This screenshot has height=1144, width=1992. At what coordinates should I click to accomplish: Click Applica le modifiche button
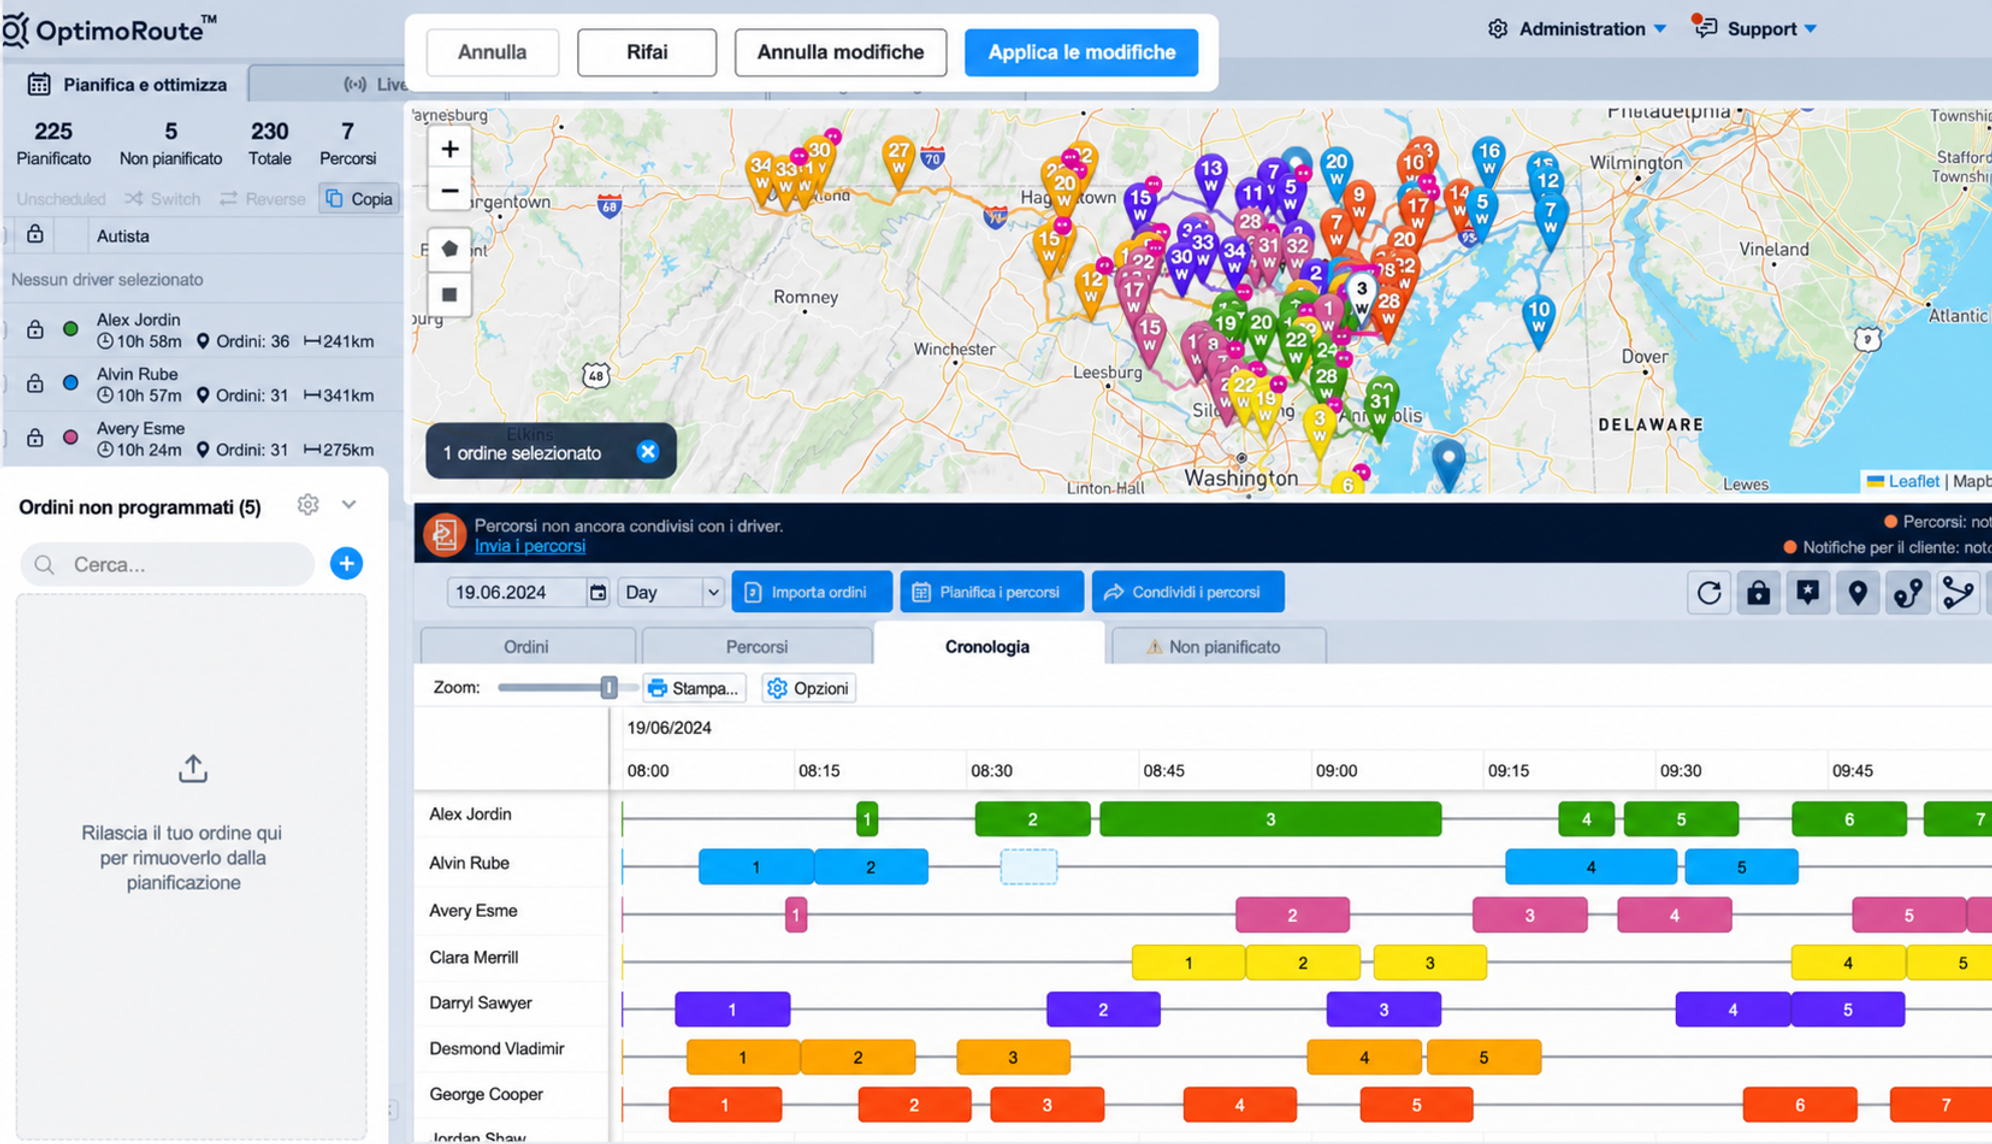coord(1081,52)
